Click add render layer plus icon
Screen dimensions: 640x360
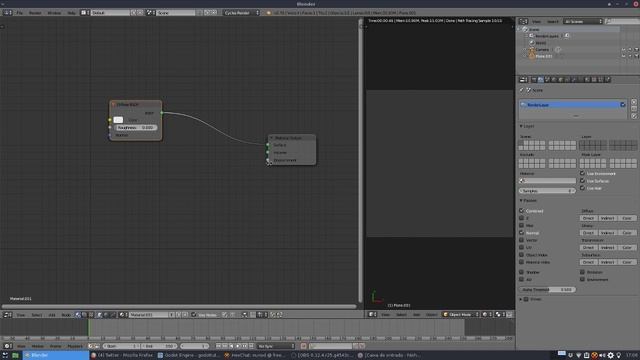coord(634,102)
